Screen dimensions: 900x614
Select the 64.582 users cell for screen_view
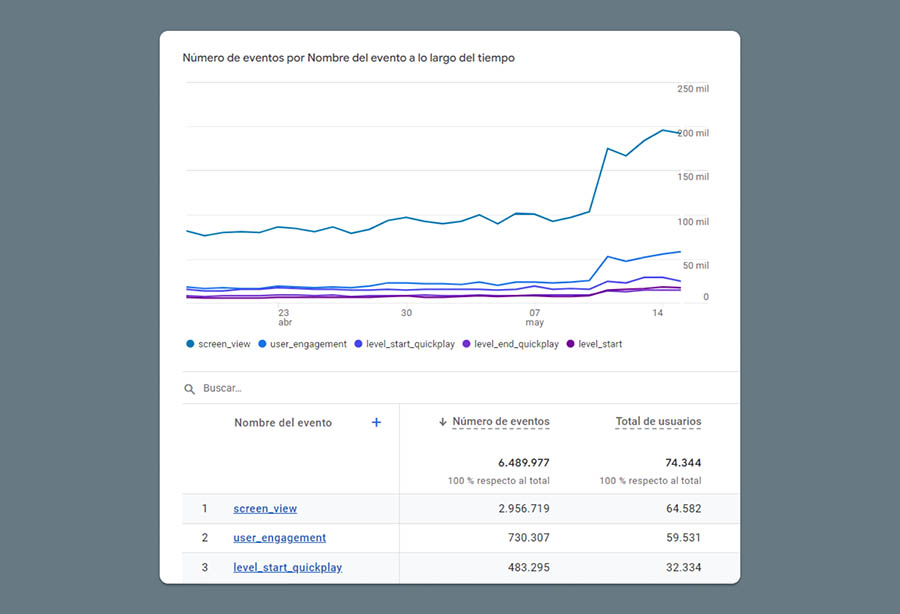[681, 508]
